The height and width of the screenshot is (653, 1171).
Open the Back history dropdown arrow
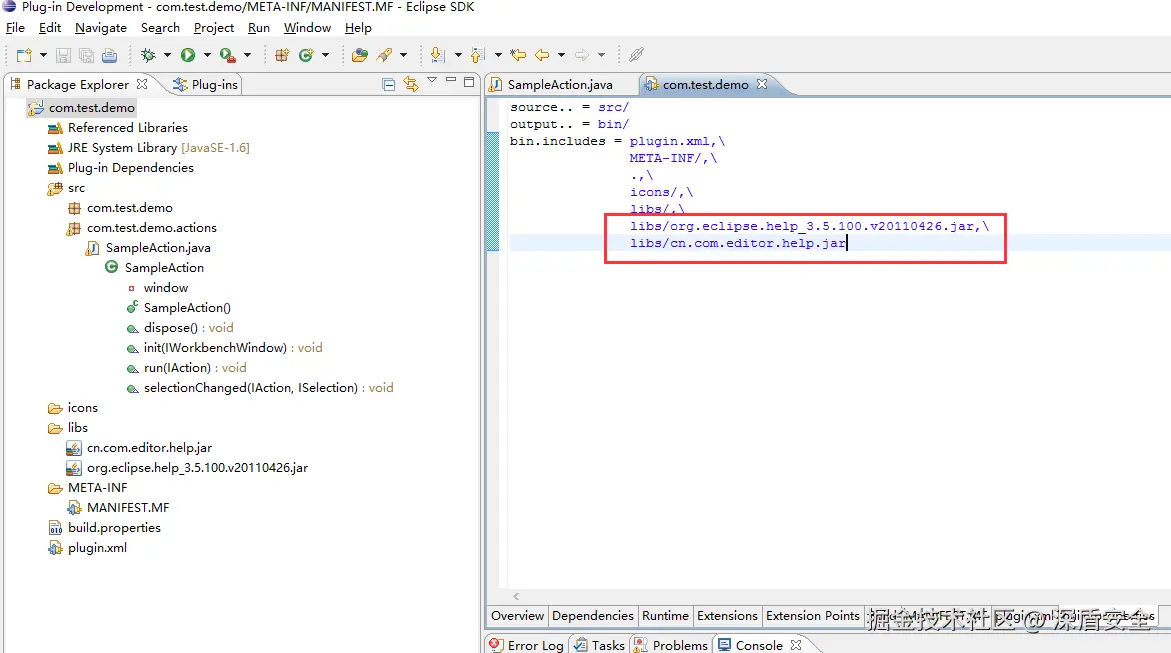point(561,55)
